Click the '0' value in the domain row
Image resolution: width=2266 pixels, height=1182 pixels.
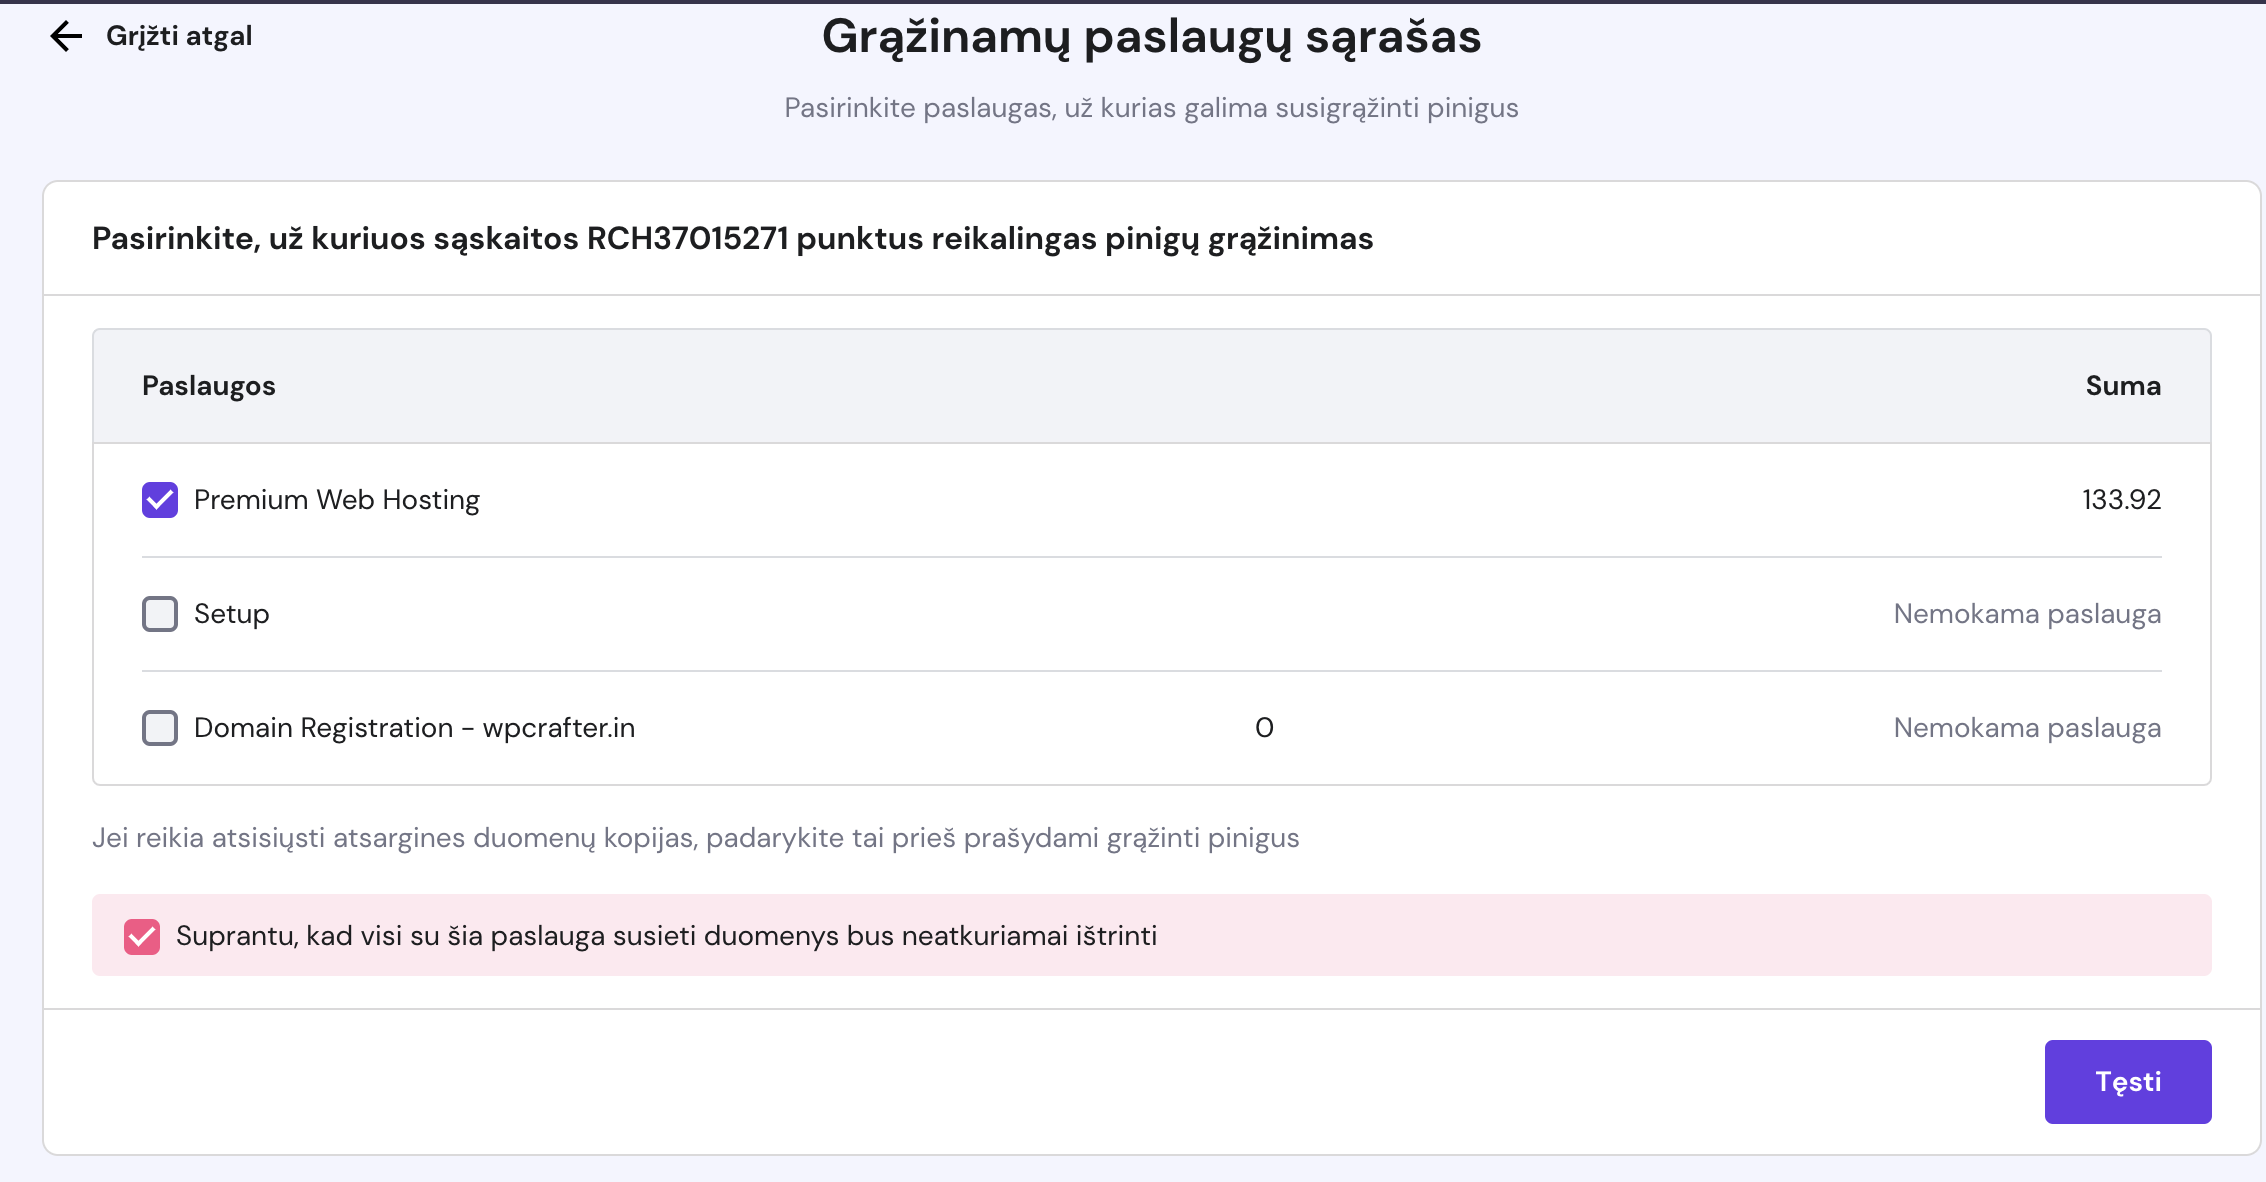(1264, 728)
